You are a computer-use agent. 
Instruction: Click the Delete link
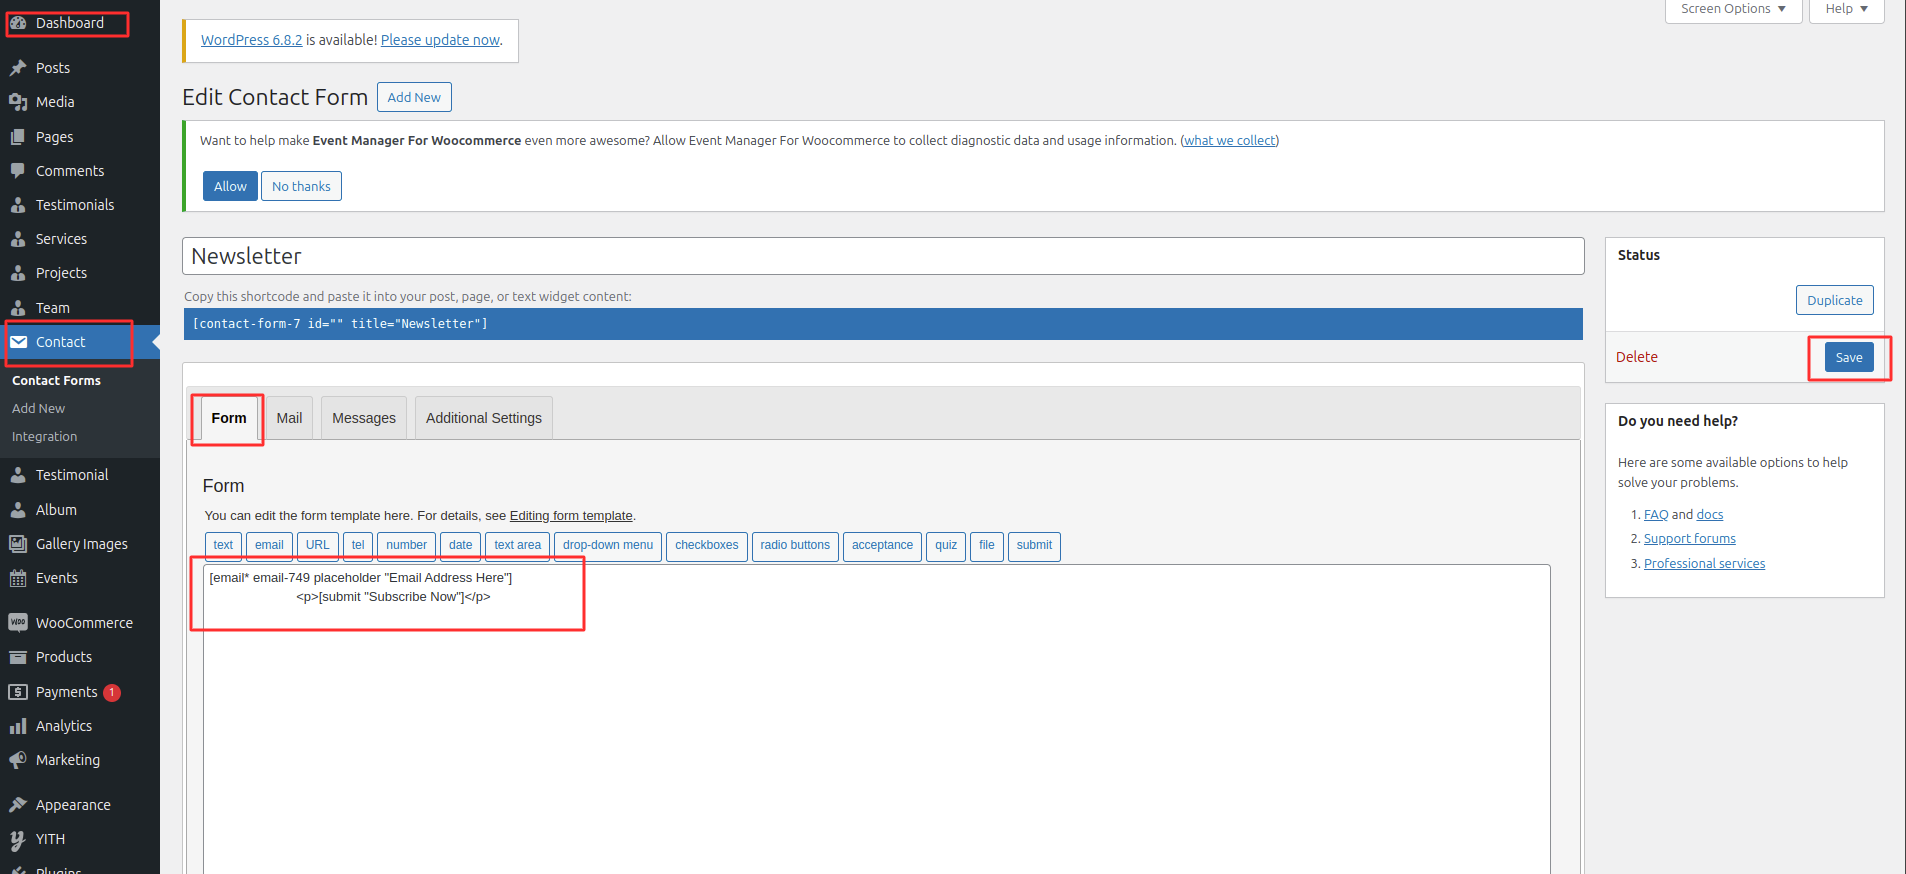(x=1637, y=357)
